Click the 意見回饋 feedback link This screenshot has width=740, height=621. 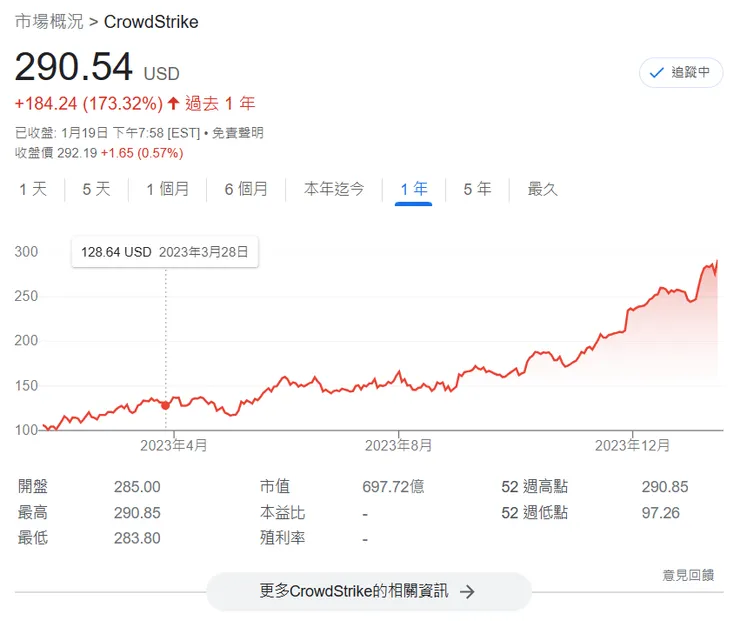point(688,575)
